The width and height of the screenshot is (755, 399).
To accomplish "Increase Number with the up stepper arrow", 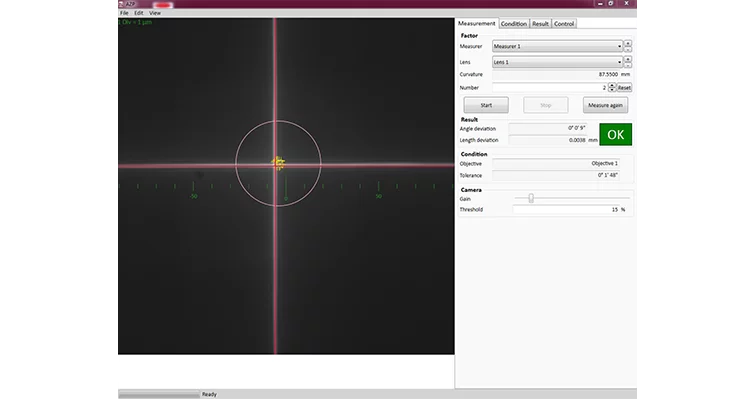I will click(612, 85).
